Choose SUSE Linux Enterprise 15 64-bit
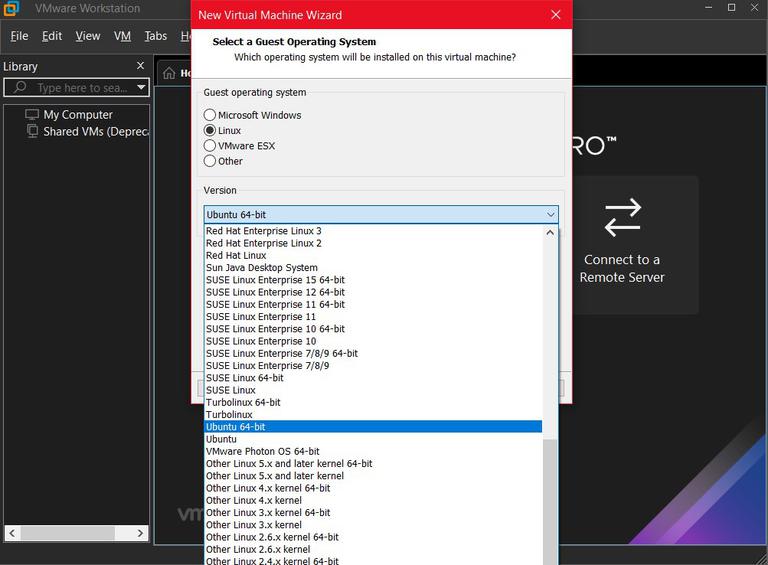Screen dimensions: 768x565 [373, 280]
